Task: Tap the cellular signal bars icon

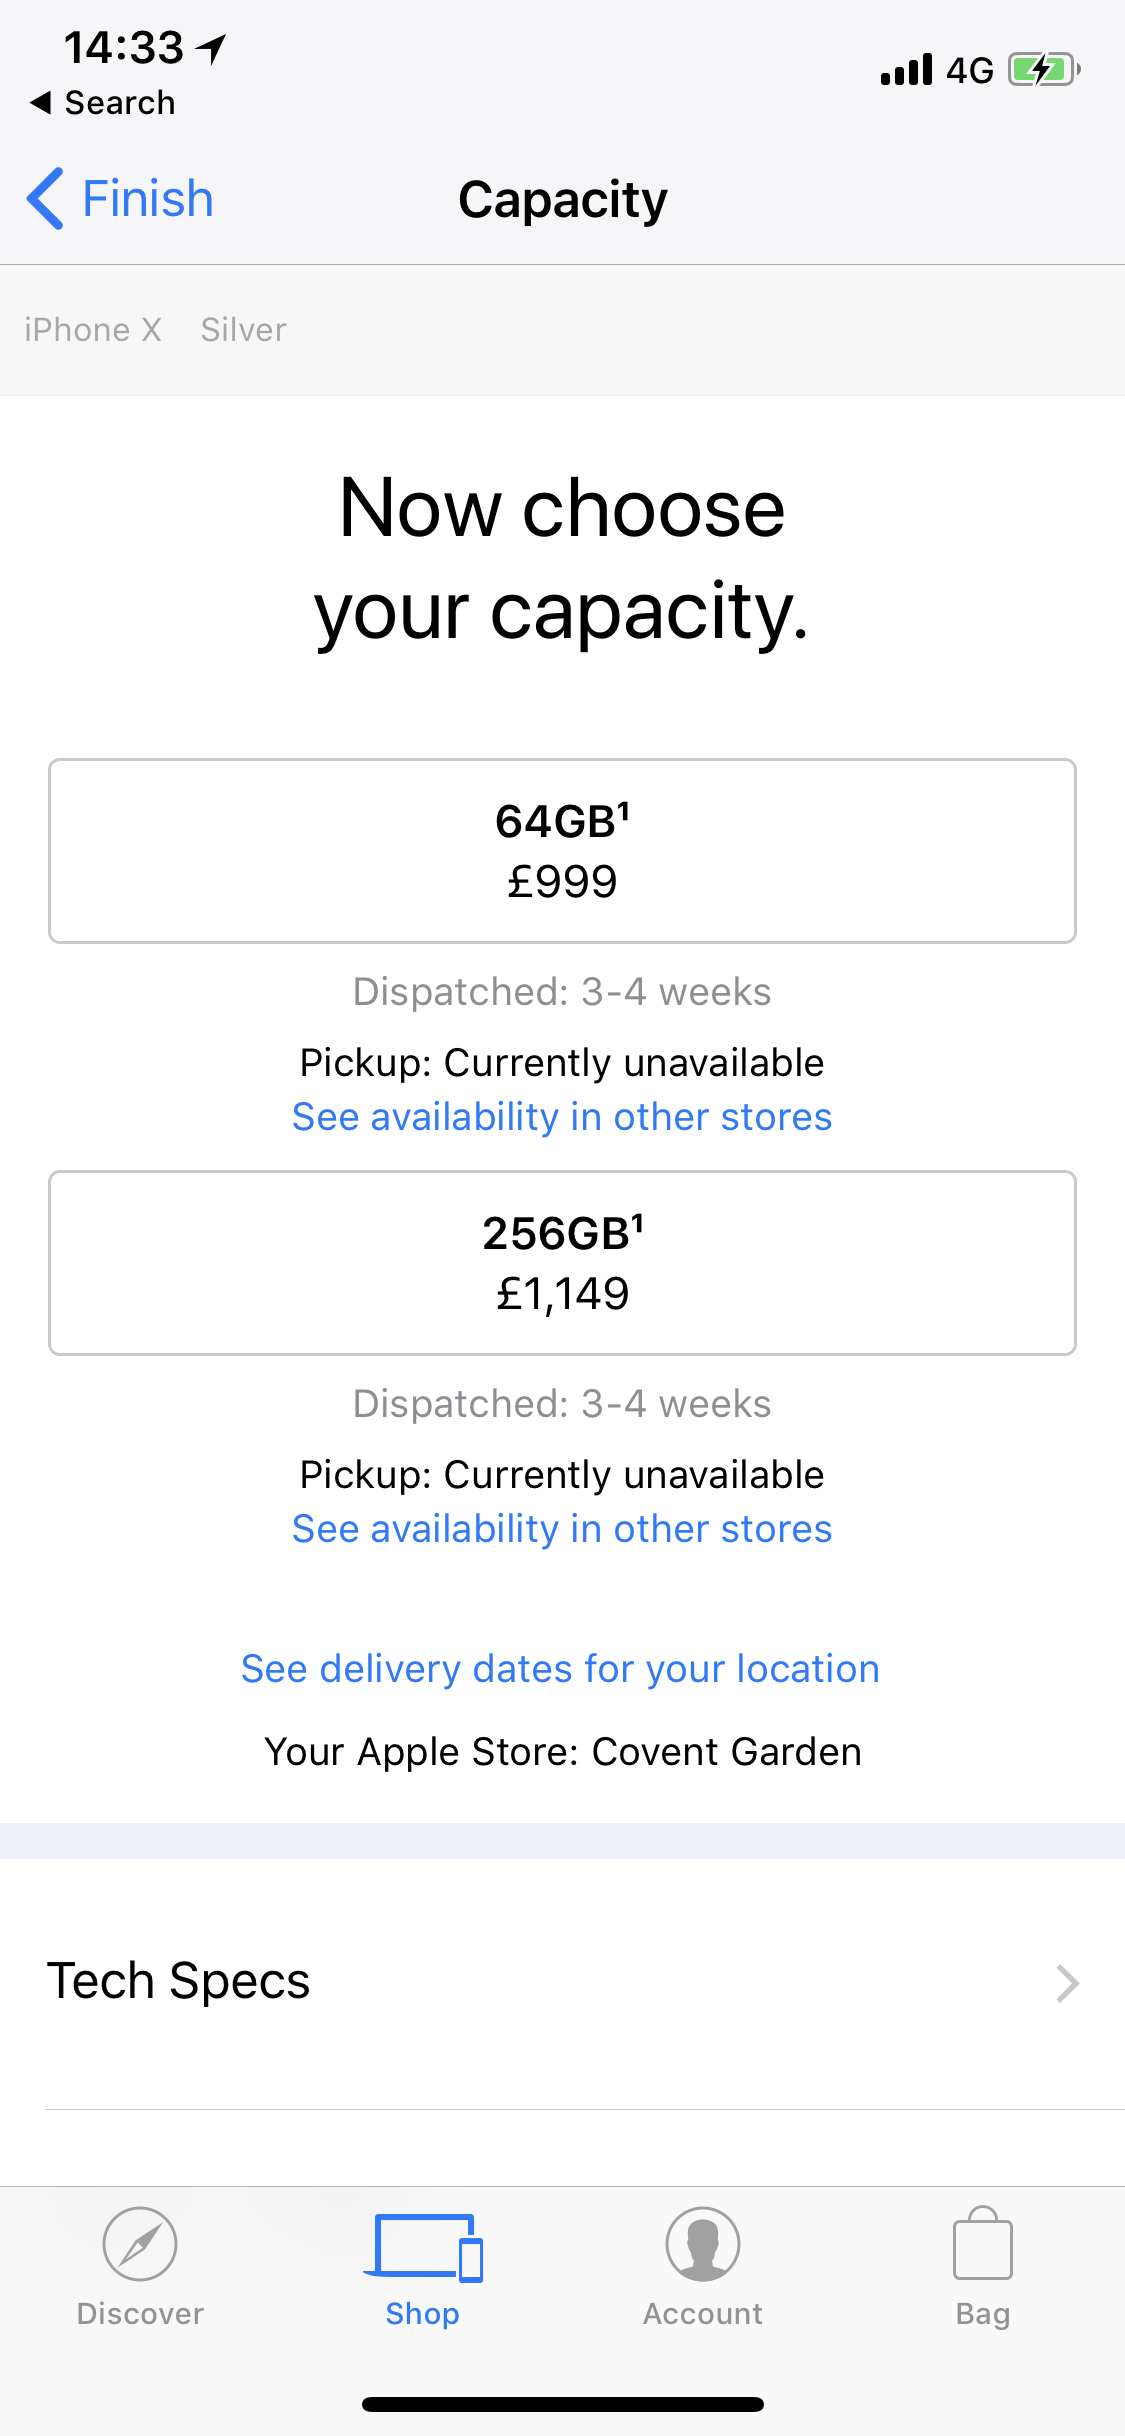Action: (x=907, y=70)
